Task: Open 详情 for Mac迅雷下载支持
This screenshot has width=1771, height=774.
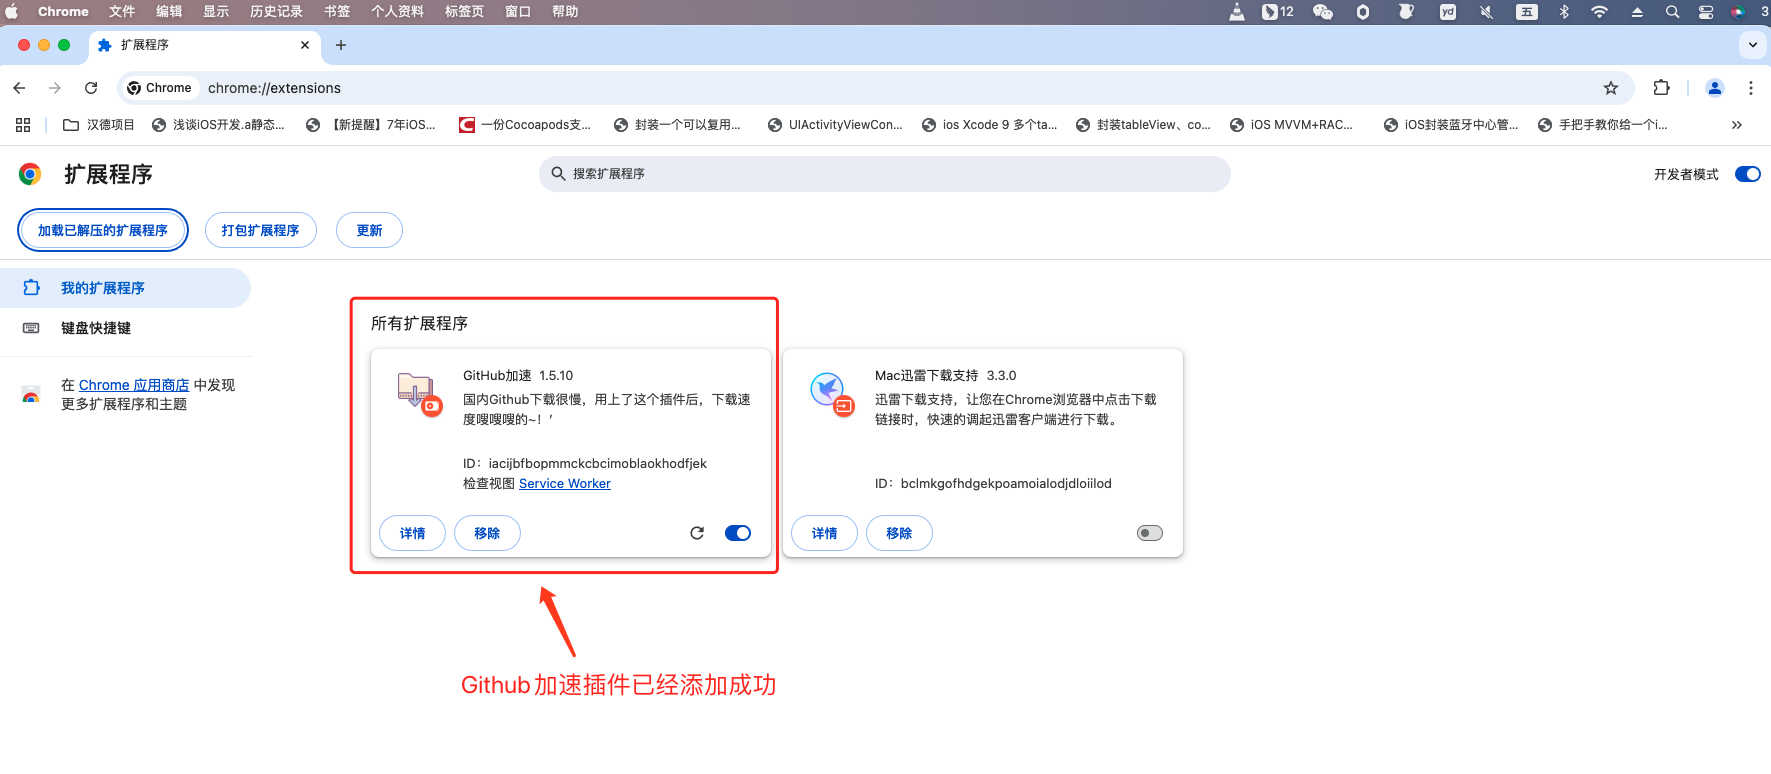Action: coord(824,533)
